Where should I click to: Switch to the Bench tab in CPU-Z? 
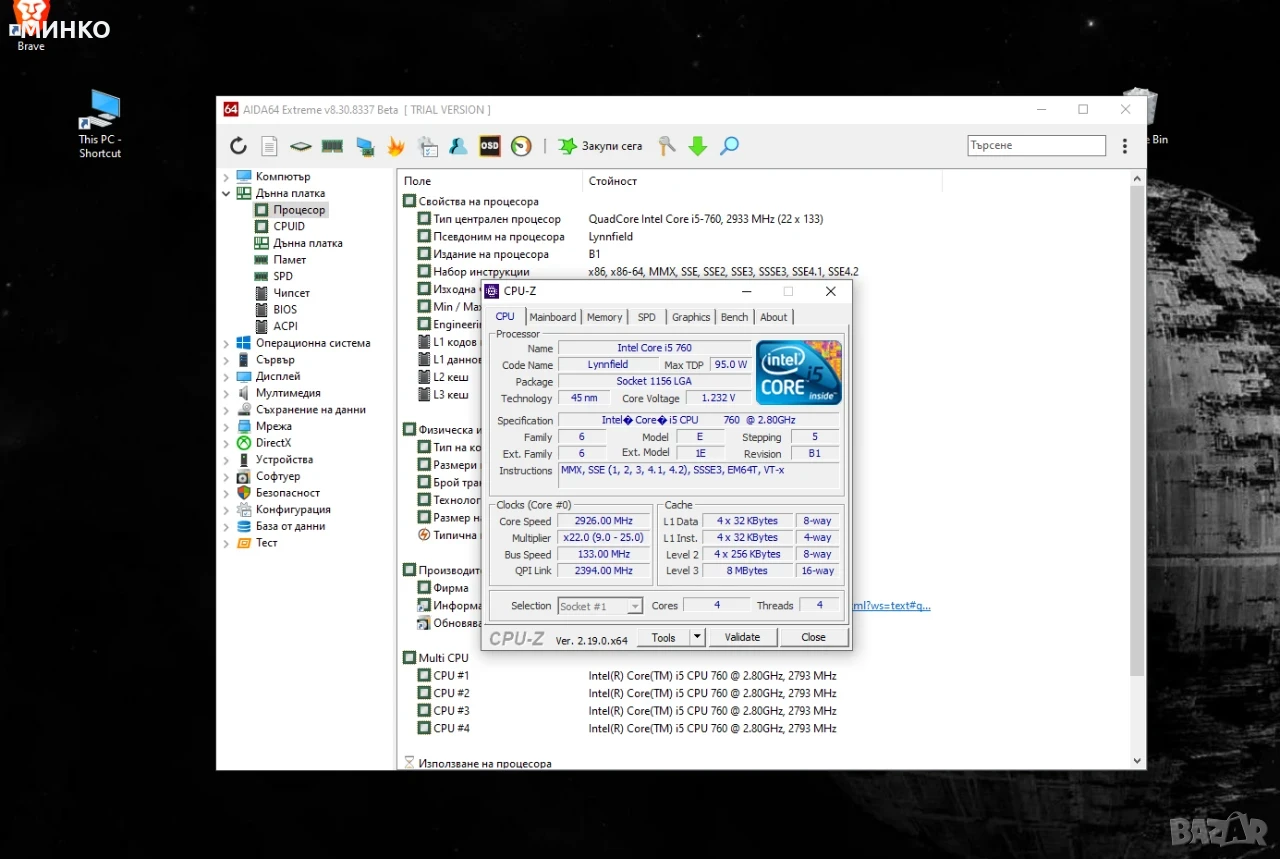(x=734, y=317)
